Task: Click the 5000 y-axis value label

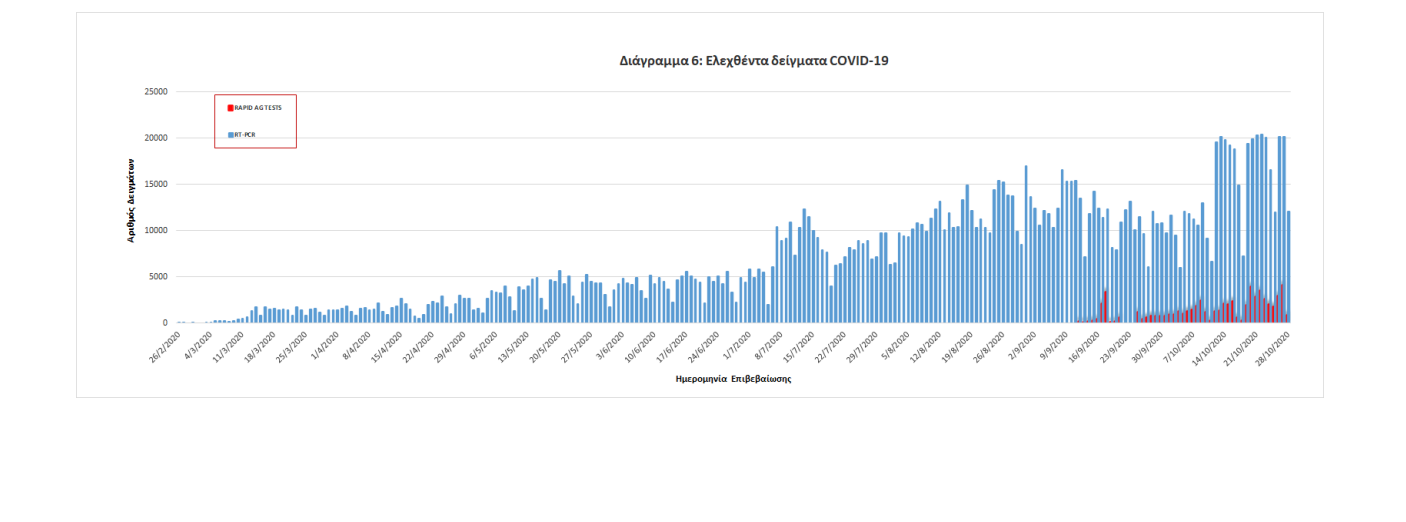Action: 158,277
